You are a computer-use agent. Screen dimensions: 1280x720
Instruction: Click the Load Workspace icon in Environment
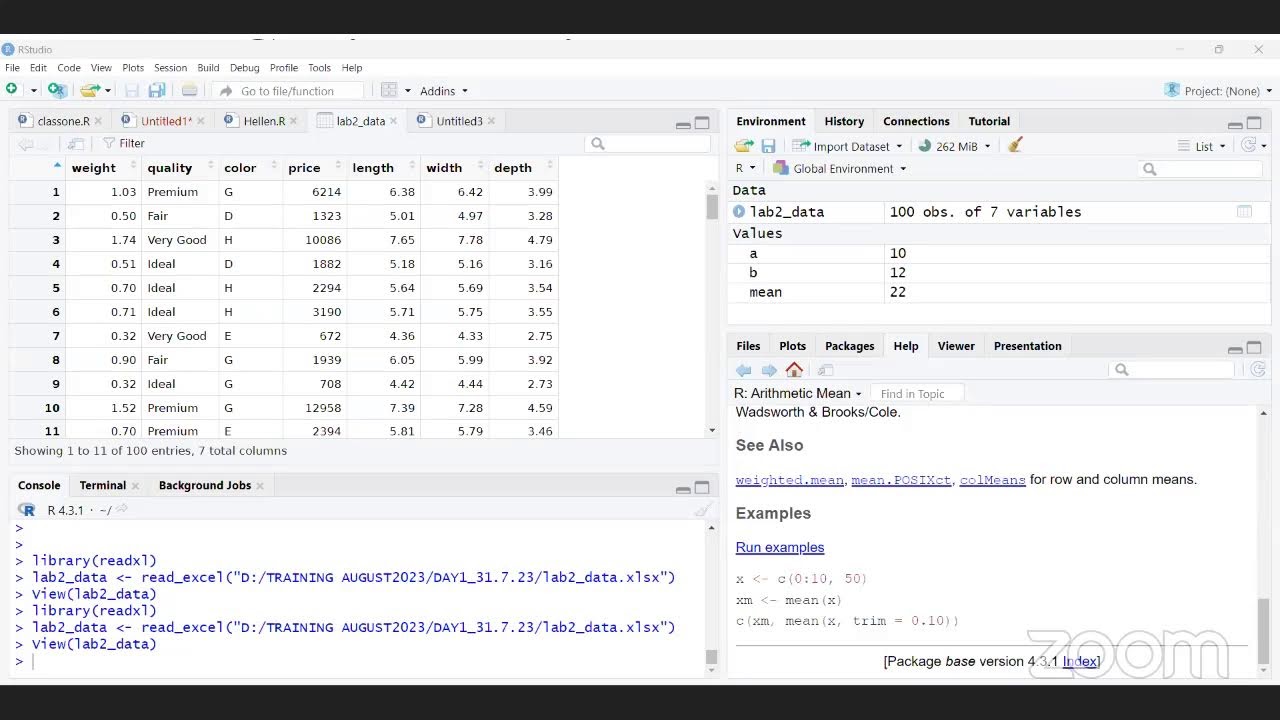(x=744, y=146)
